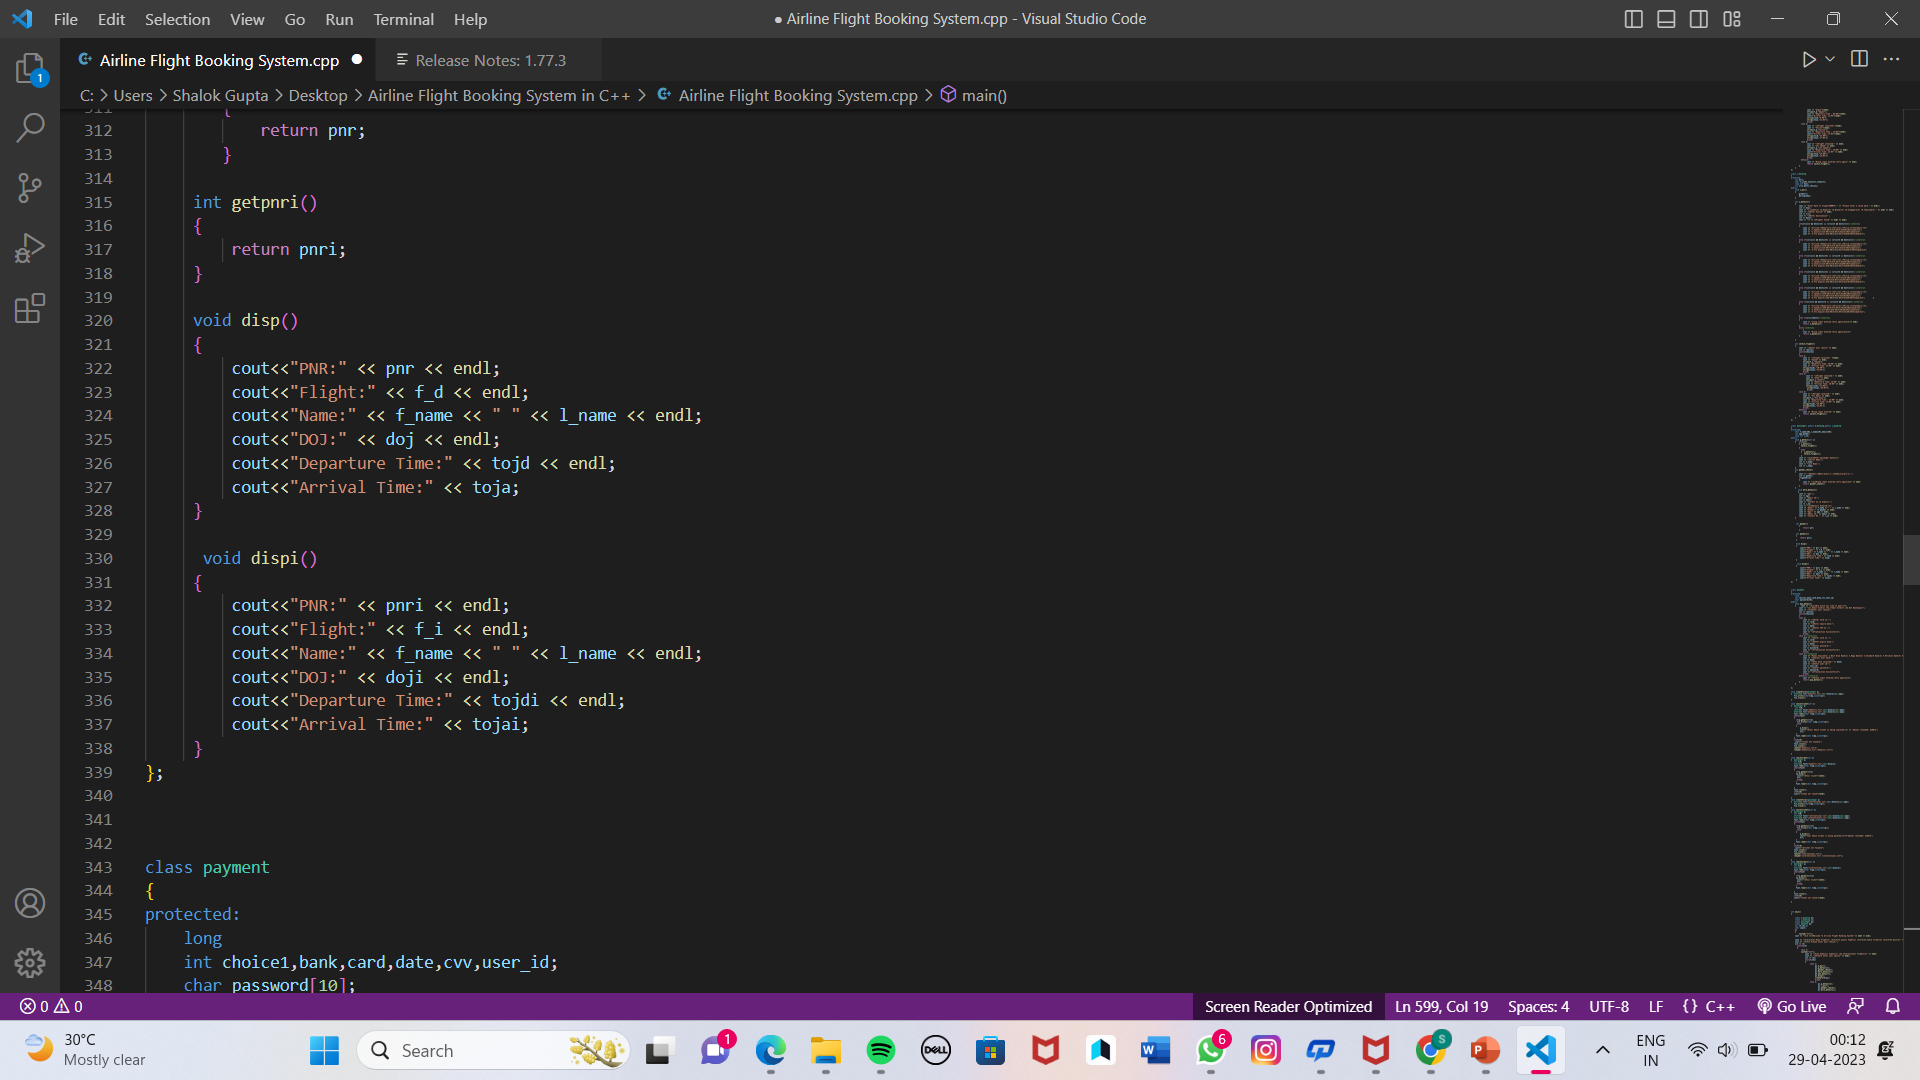Expand the main() breadcrumb symbol

click(983, 95)
